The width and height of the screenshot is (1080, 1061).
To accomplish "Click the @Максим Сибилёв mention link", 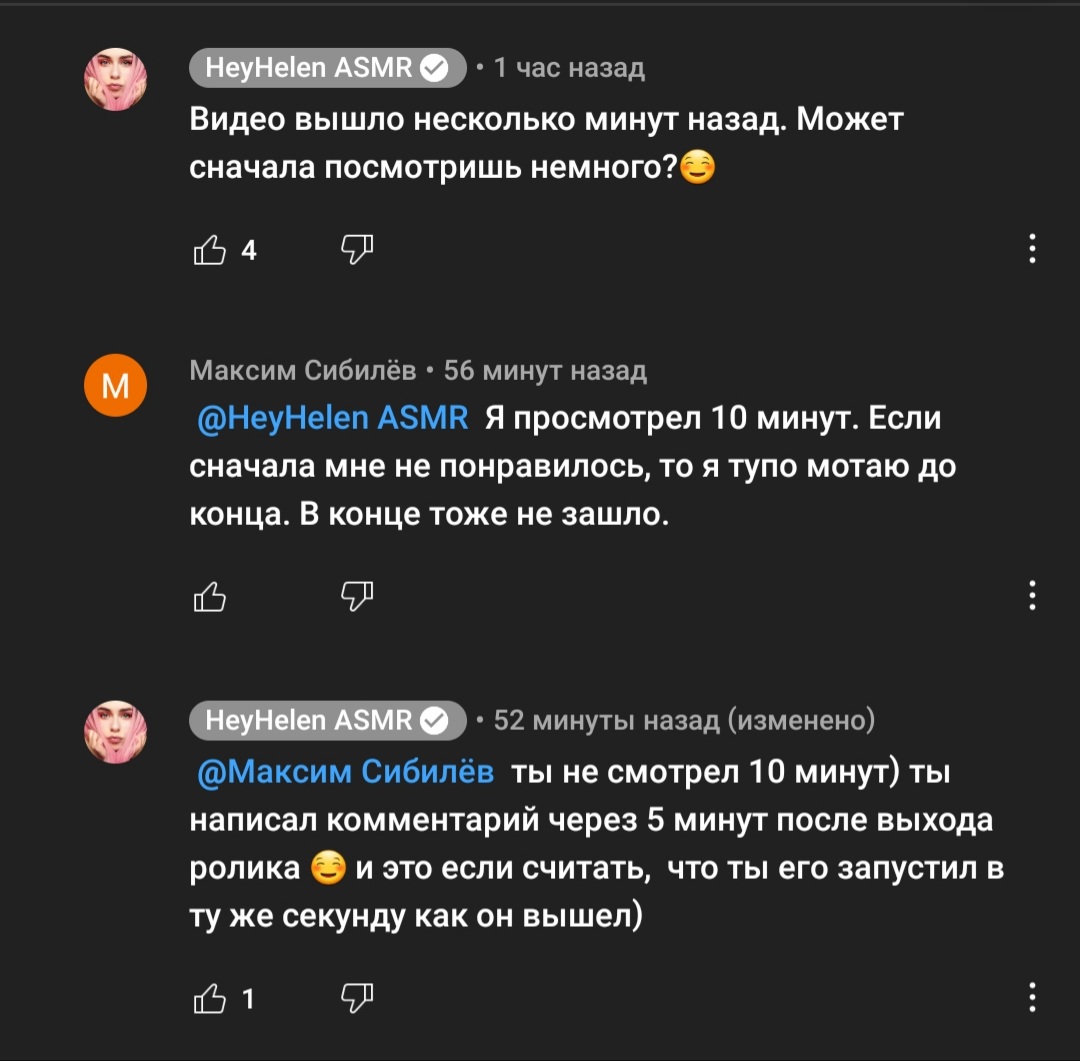I will [x=348, y=772].
